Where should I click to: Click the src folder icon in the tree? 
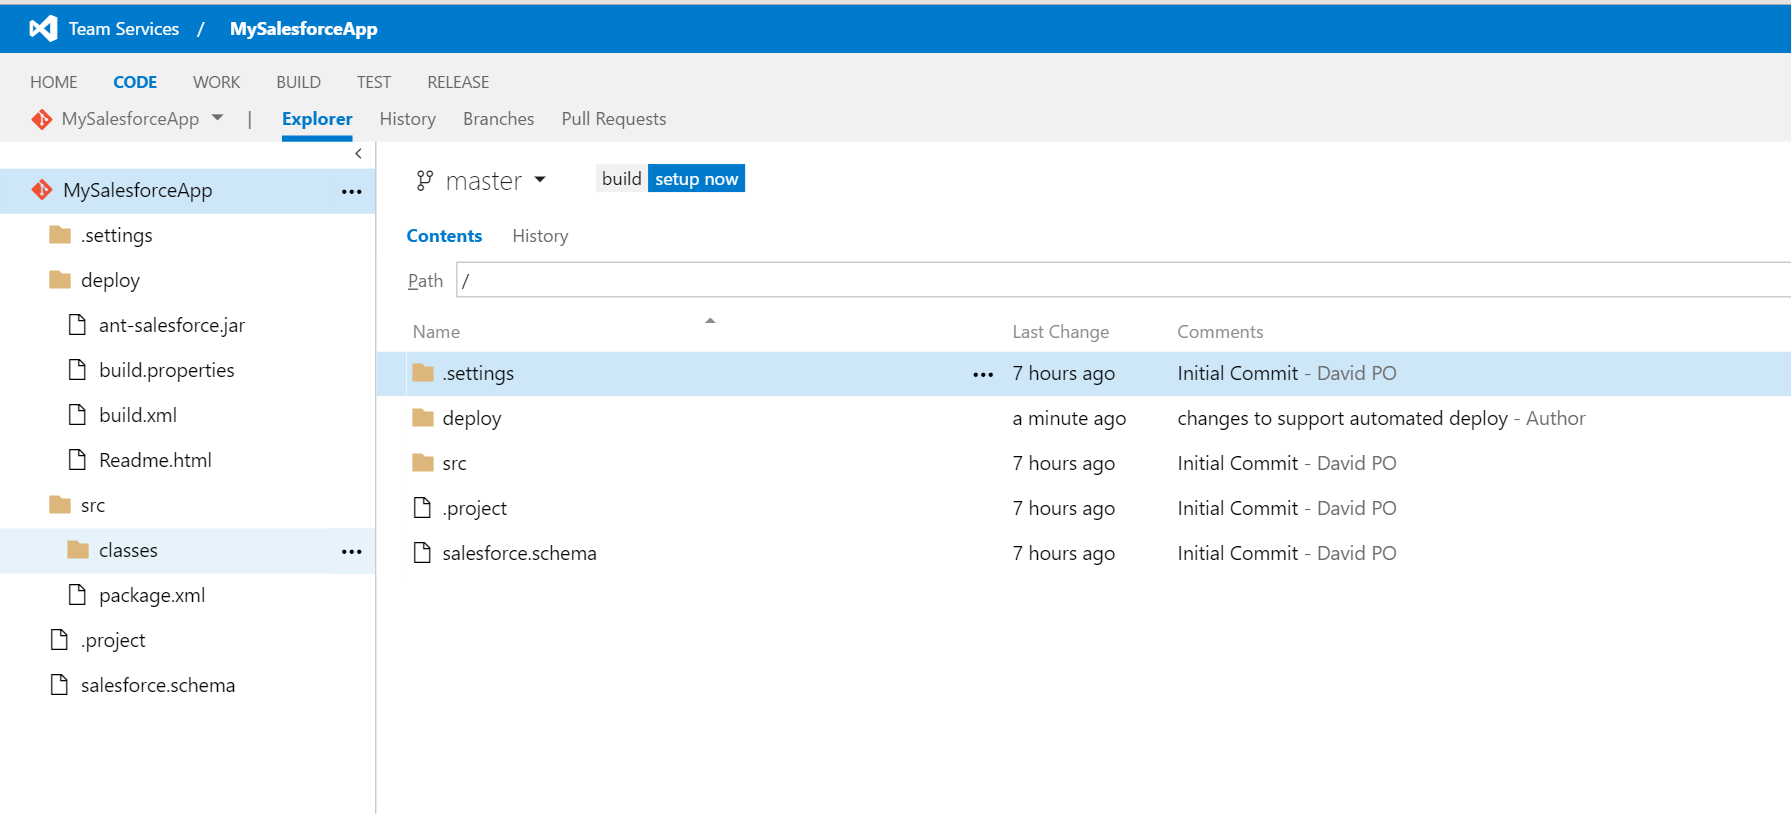click(60, 505)
